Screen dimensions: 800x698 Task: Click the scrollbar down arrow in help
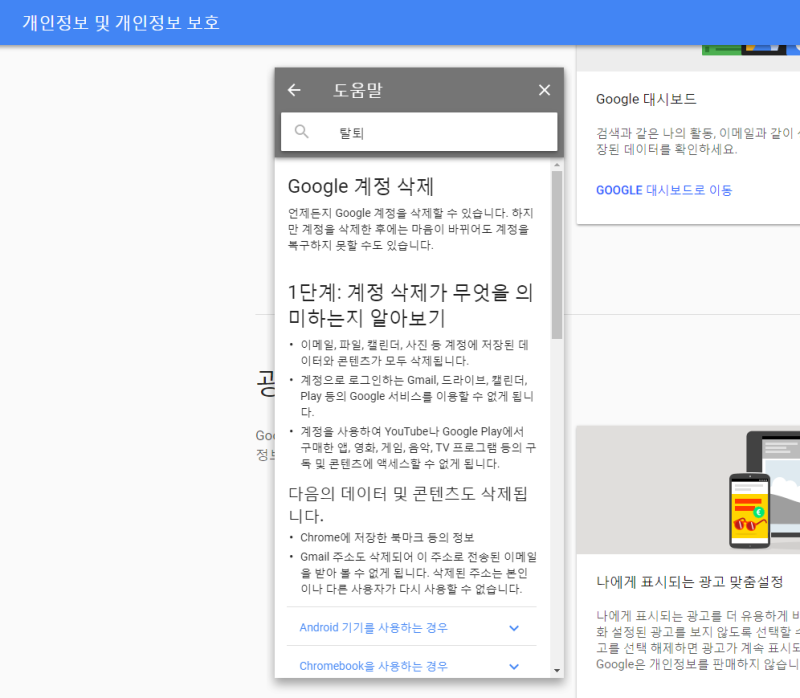coord(557,670)
